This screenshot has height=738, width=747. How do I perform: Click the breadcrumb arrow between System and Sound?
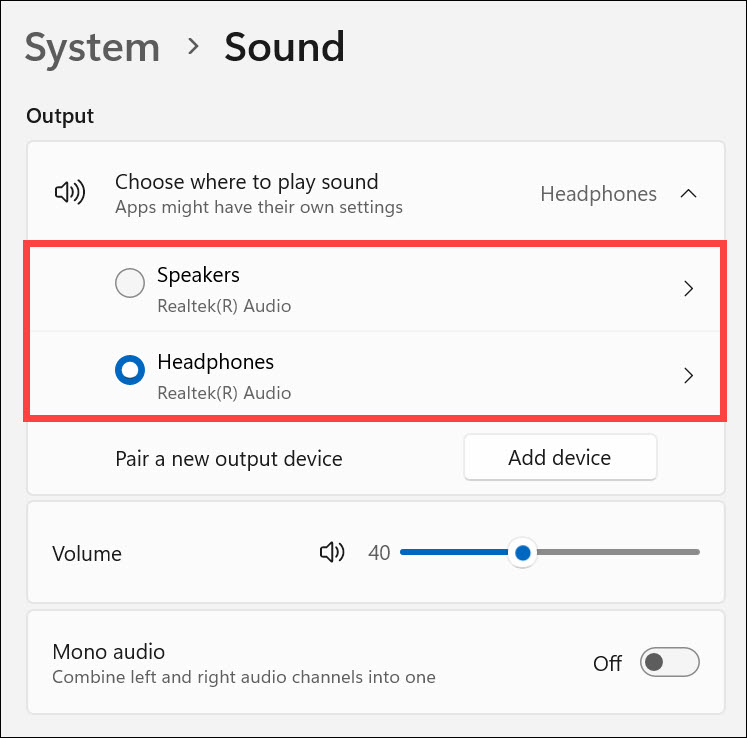coord(192,47)
